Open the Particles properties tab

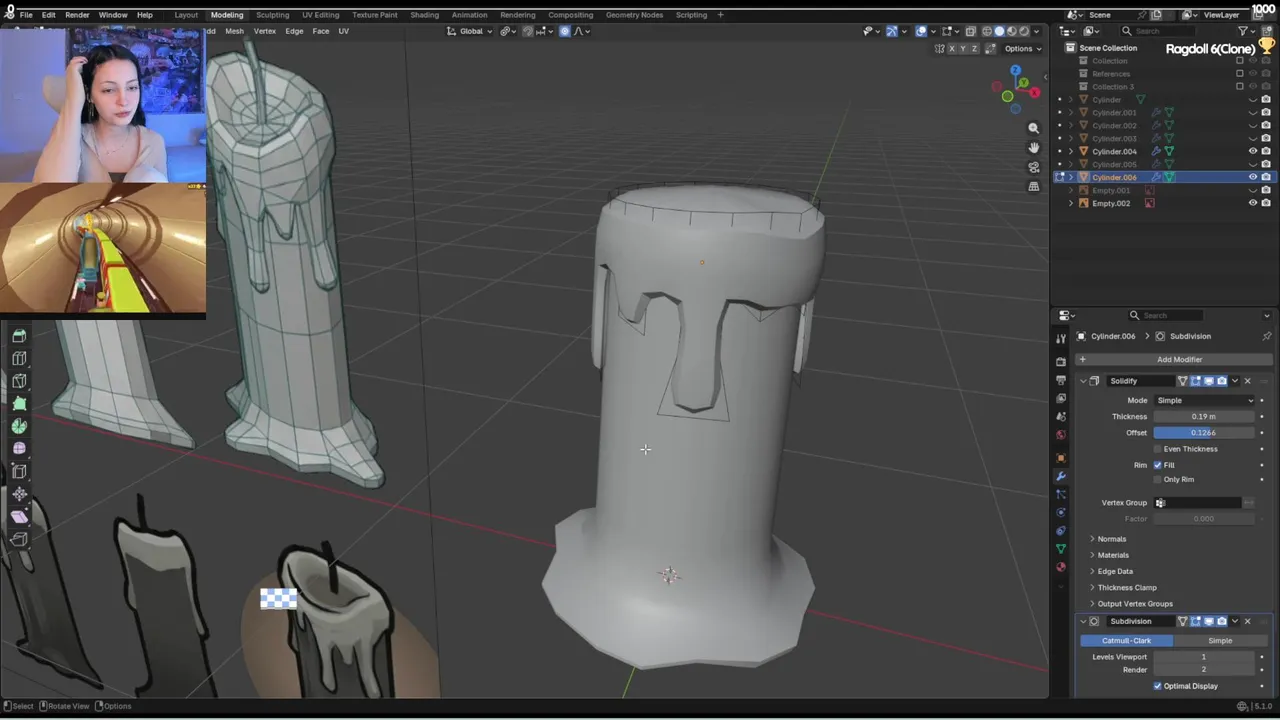click(x=1061, y=494)
